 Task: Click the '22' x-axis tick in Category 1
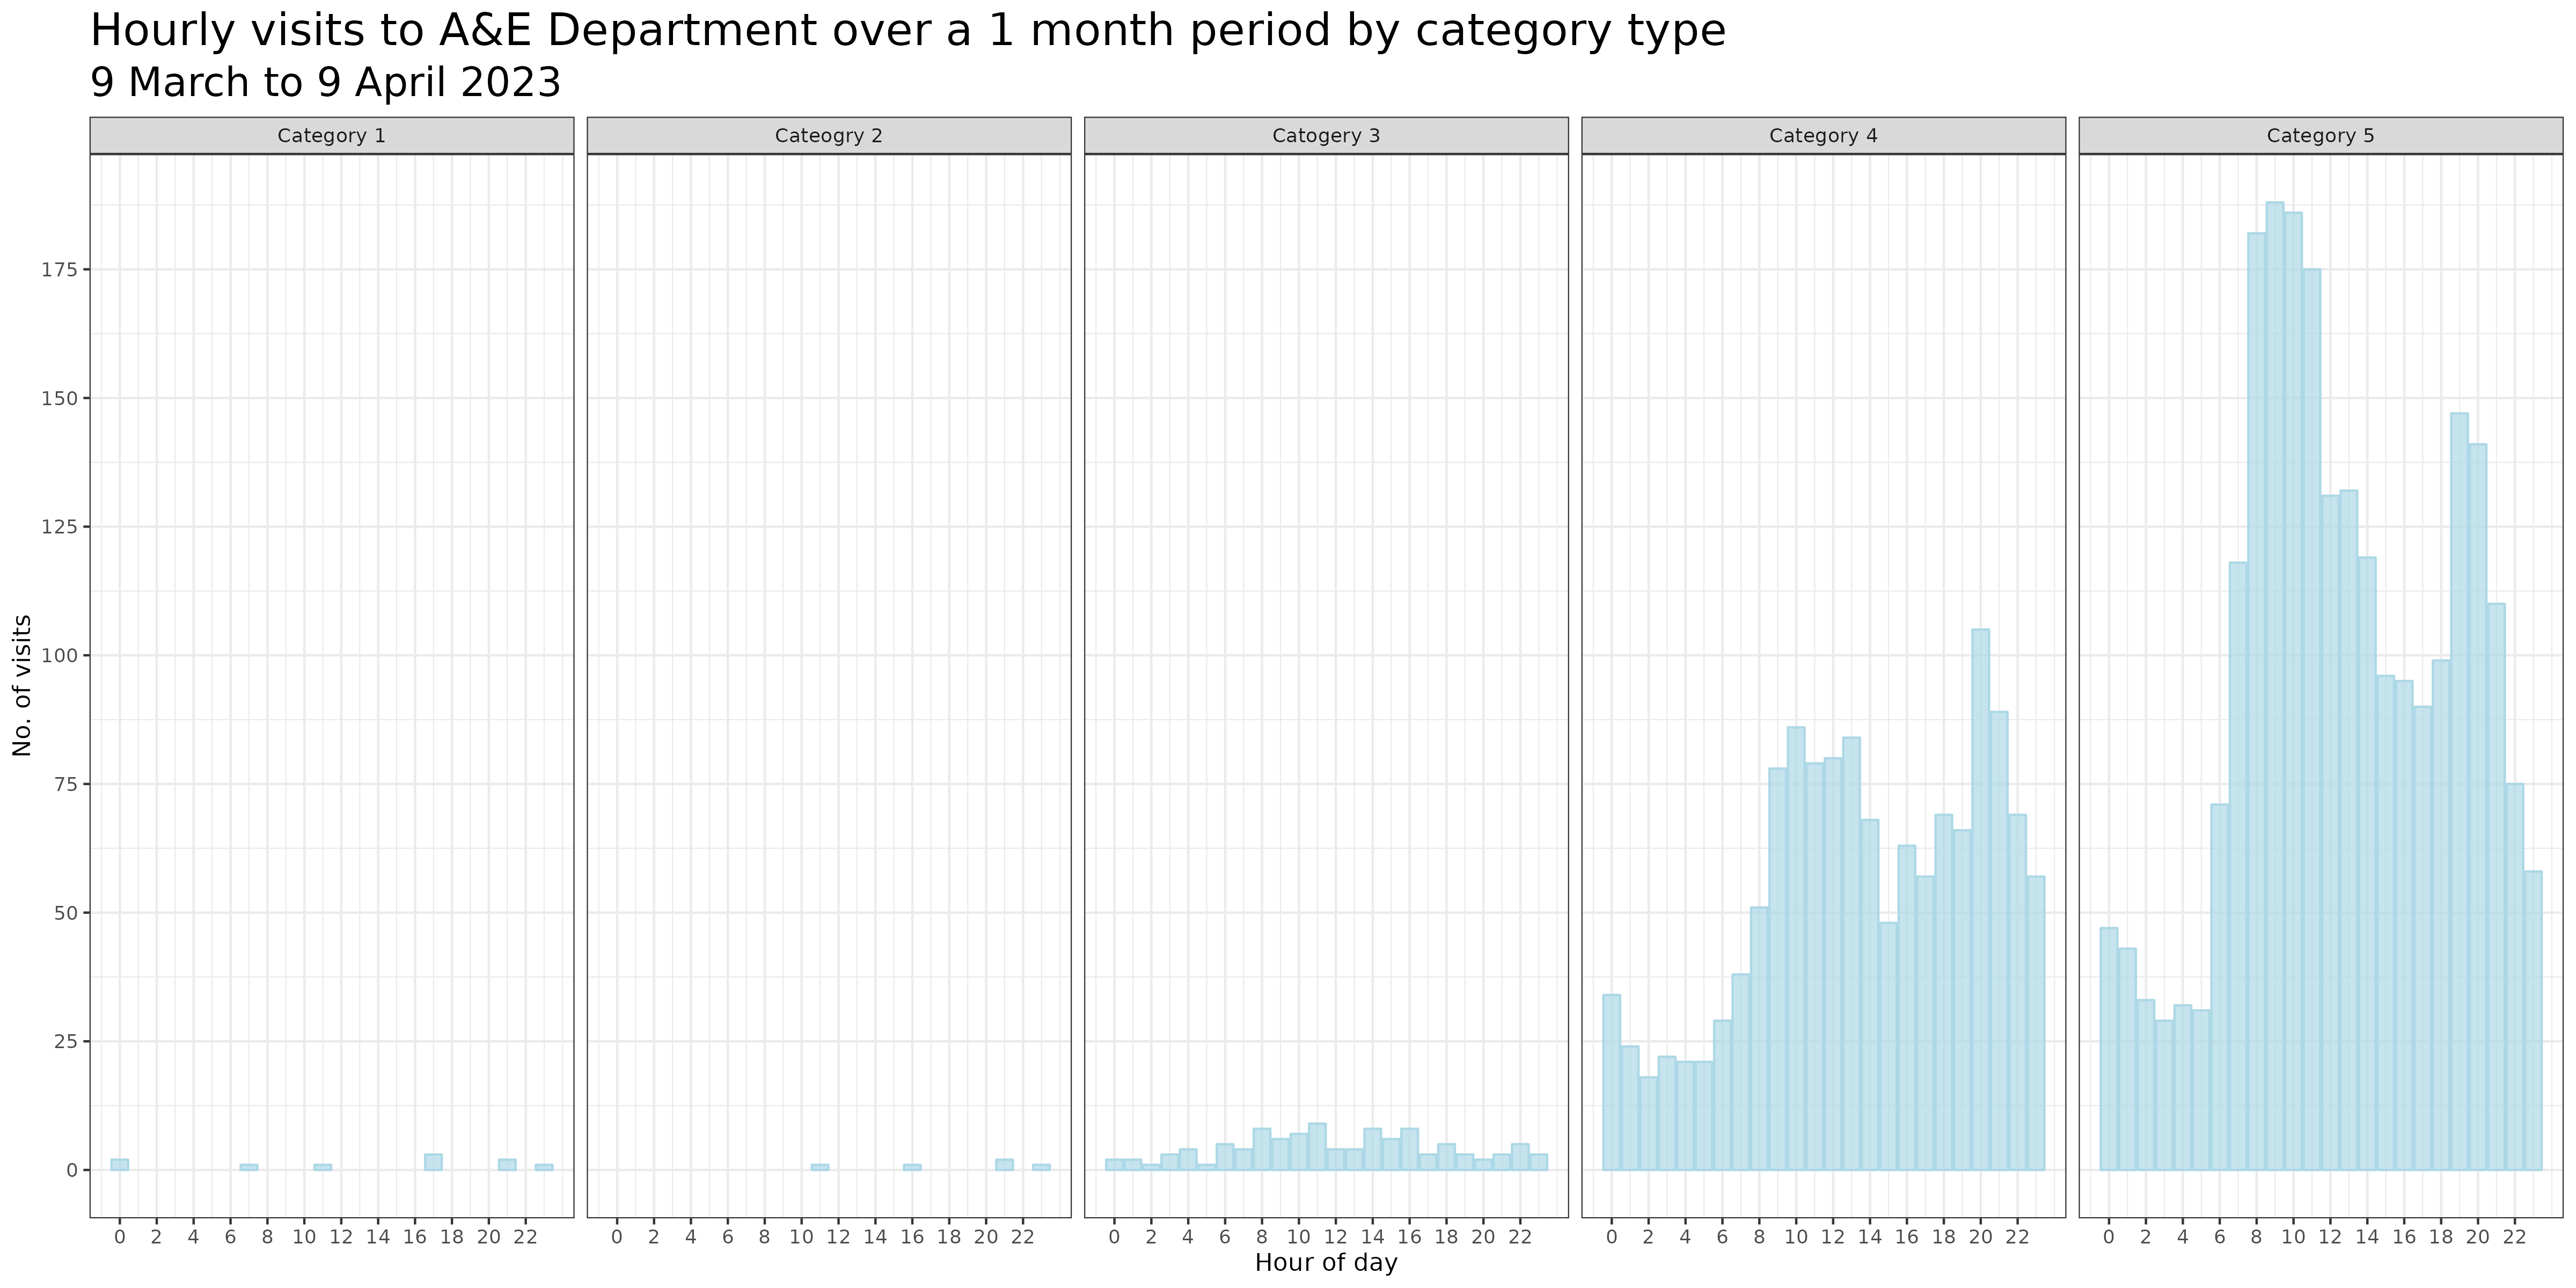pos(525,1237)
